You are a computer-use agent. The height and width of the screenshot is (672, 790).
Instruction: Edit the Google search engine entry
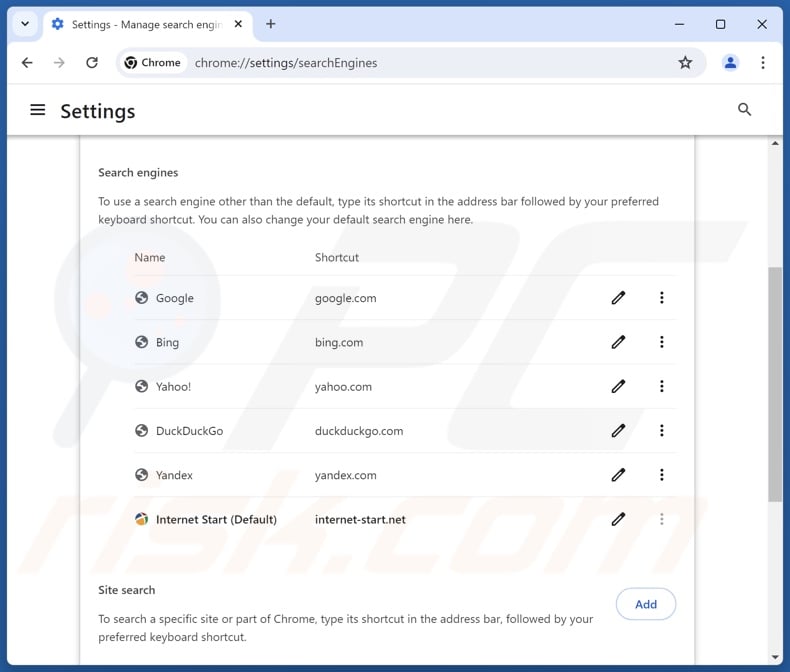pyautogui.click(x=618, y=298)
